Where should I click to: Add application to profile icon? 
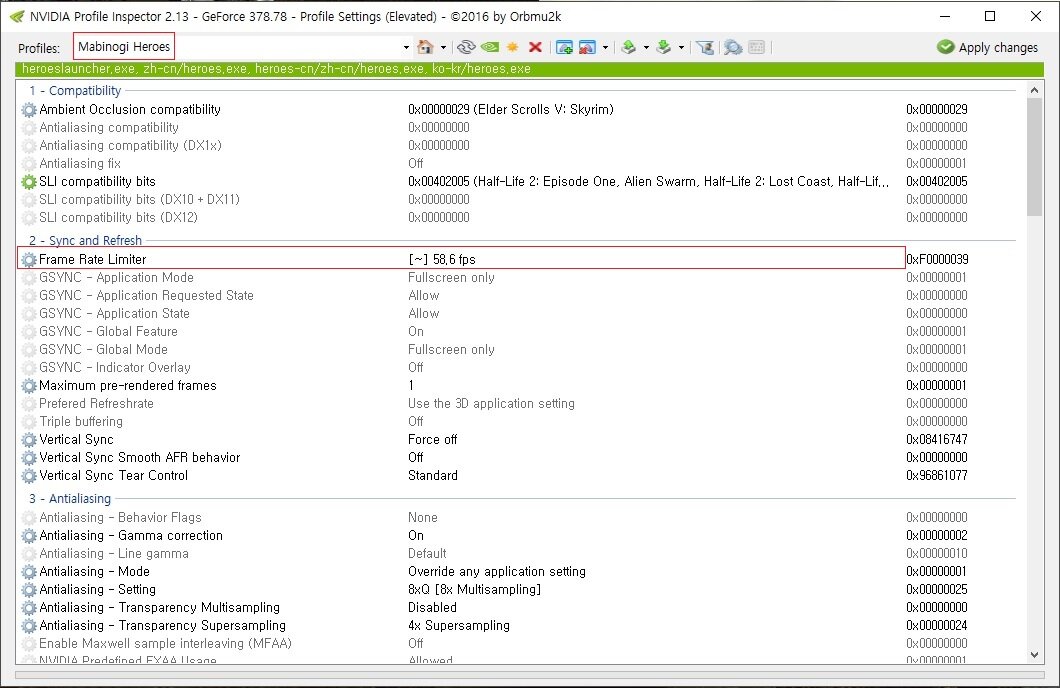coord(564,47)
